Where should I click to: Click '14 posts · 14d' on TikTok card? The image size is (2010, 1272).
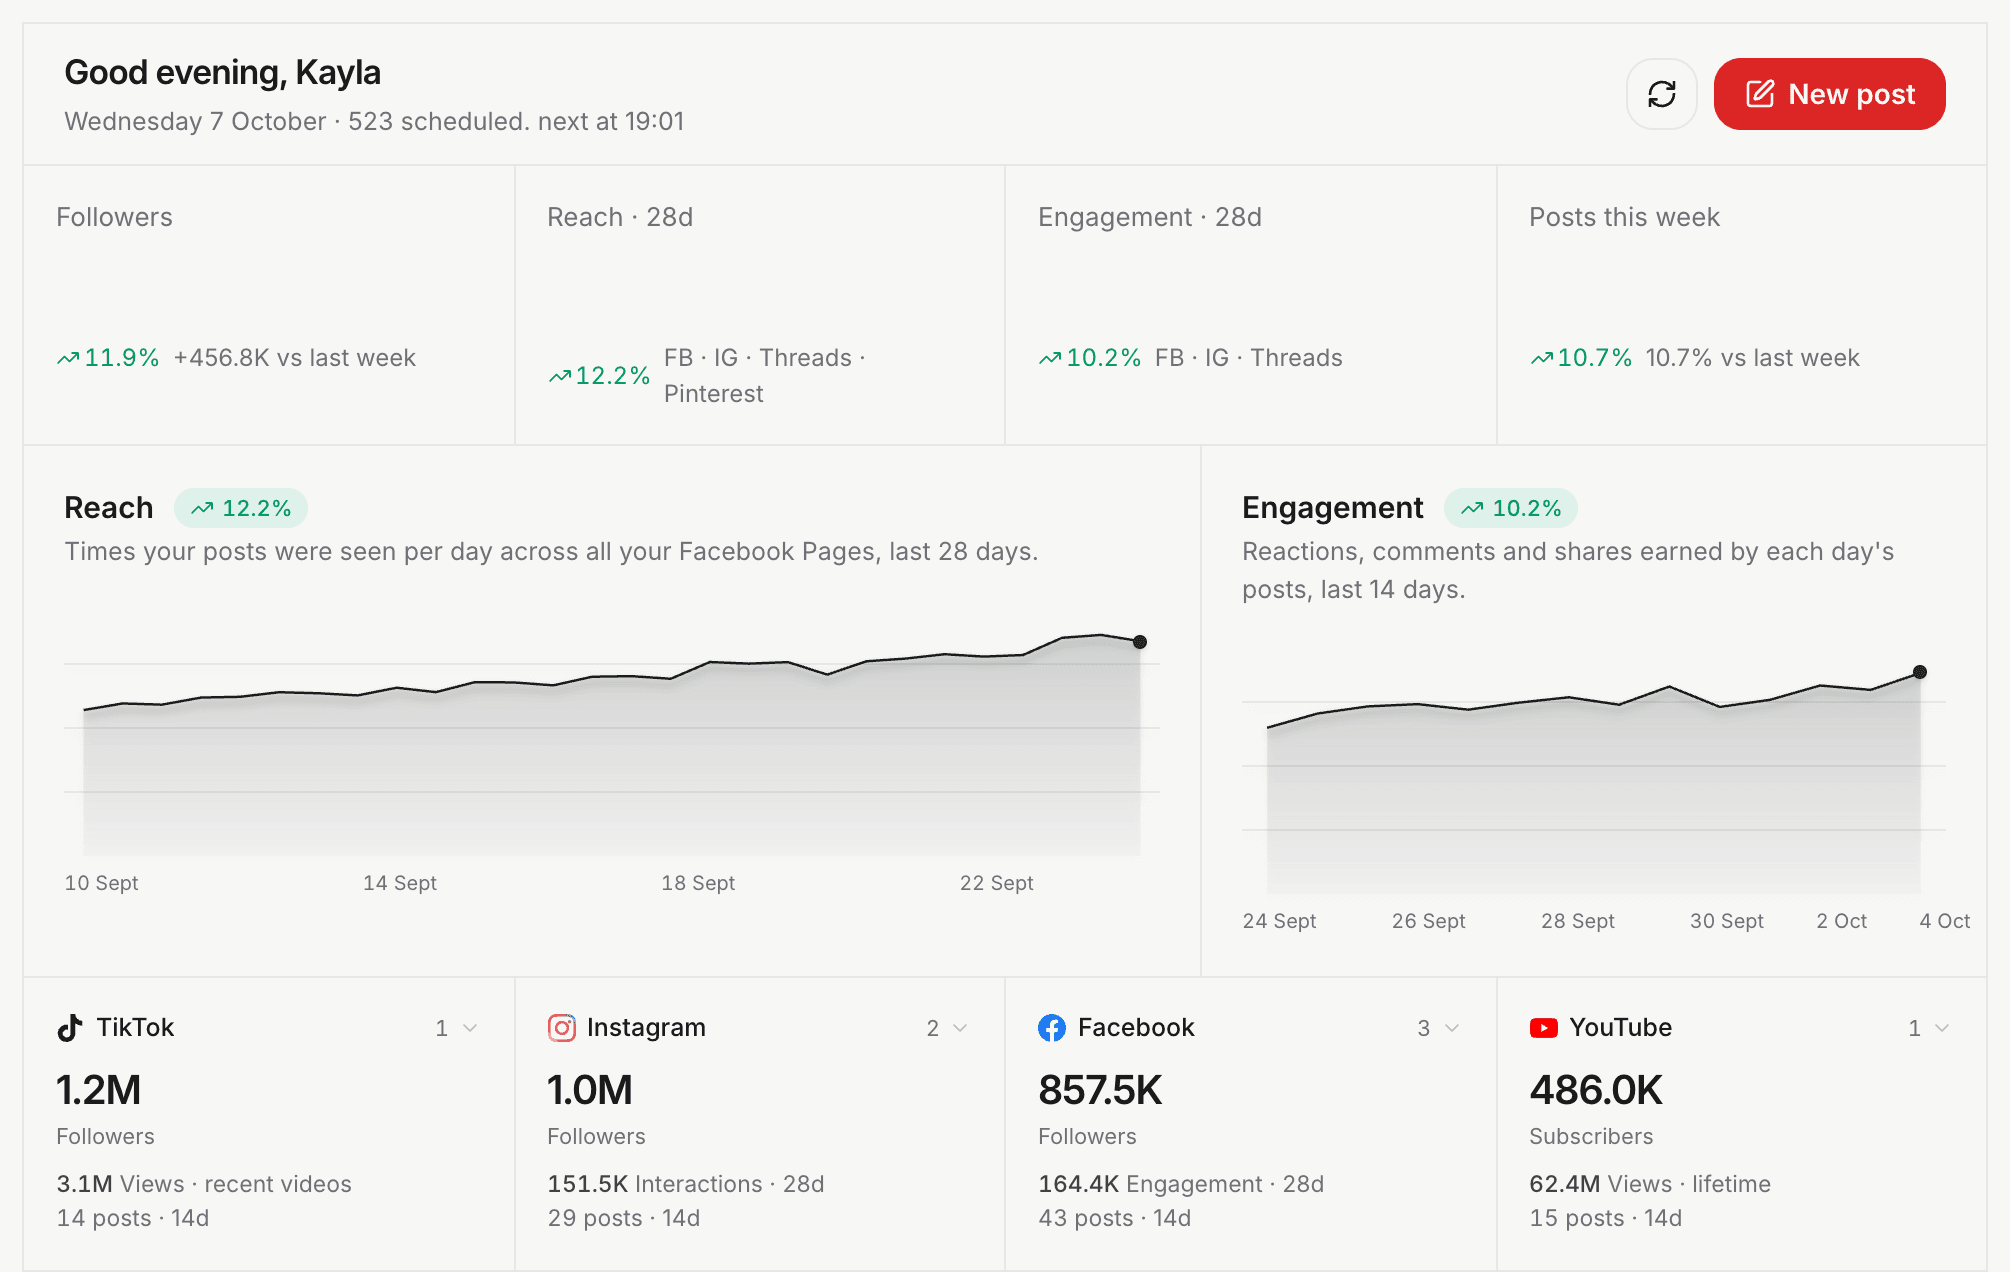point(133,1218)
